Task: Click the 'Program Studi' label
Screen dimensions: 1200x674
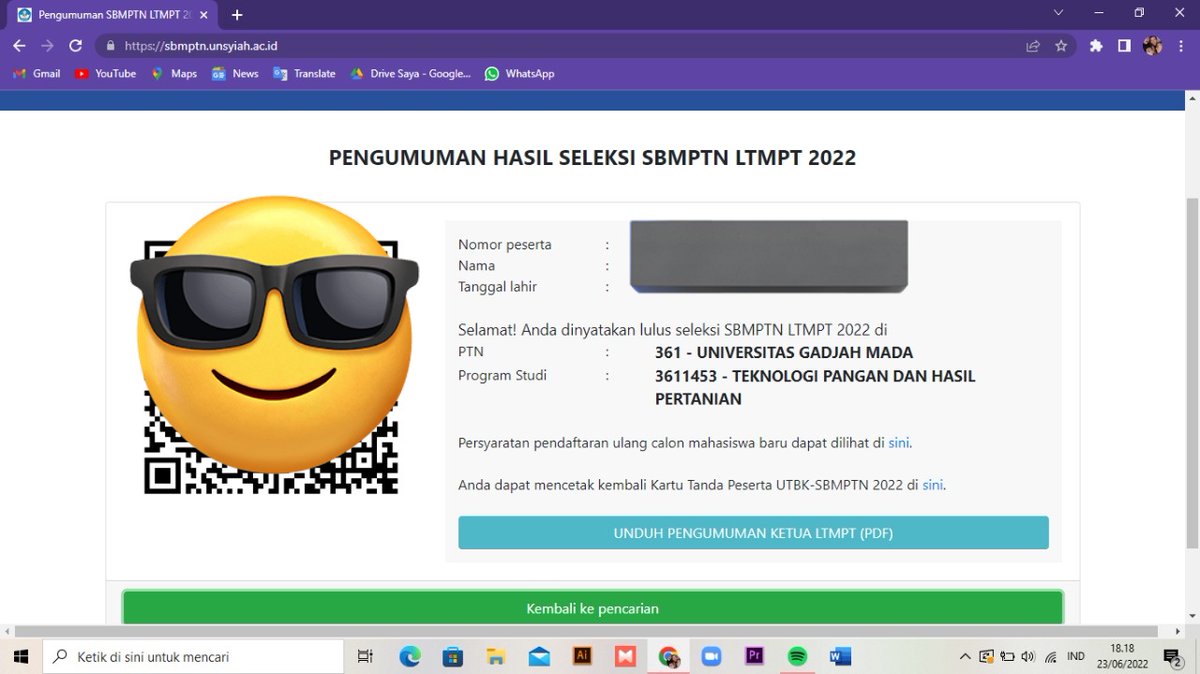Action: 503,376
